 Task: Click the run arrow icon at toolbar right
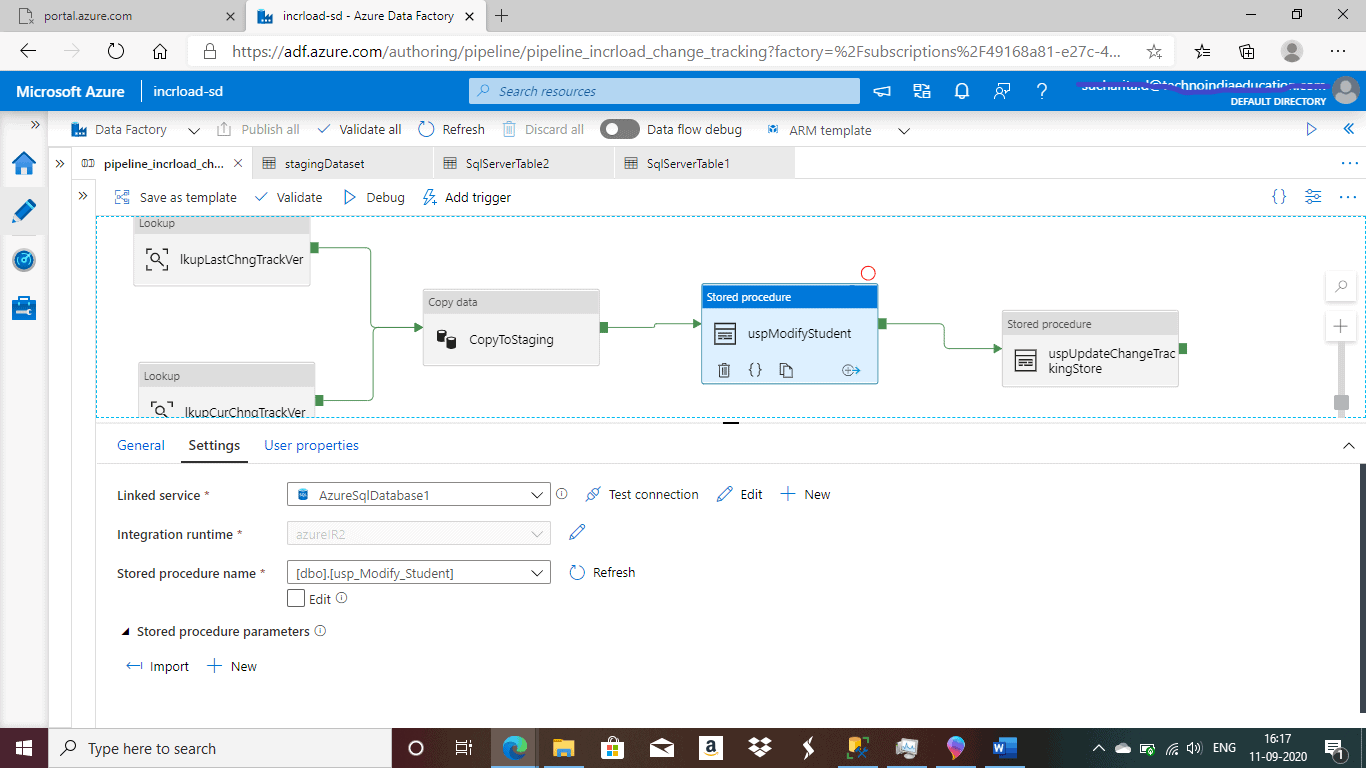pos(1312,129)
